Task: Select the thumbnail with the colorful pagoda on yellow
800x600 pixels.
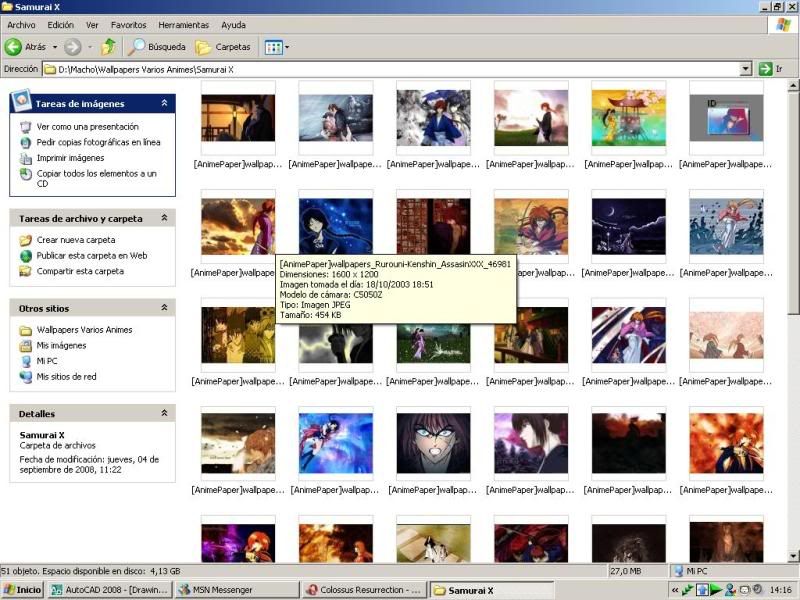Action: point(629,118)
